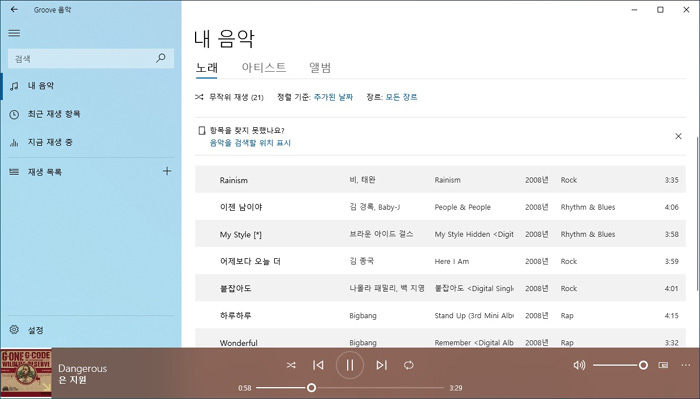Viewport: 700px width, 399px height.
Task: Click the Dangerous album art thumbnail
Action: tap(26, 373)
